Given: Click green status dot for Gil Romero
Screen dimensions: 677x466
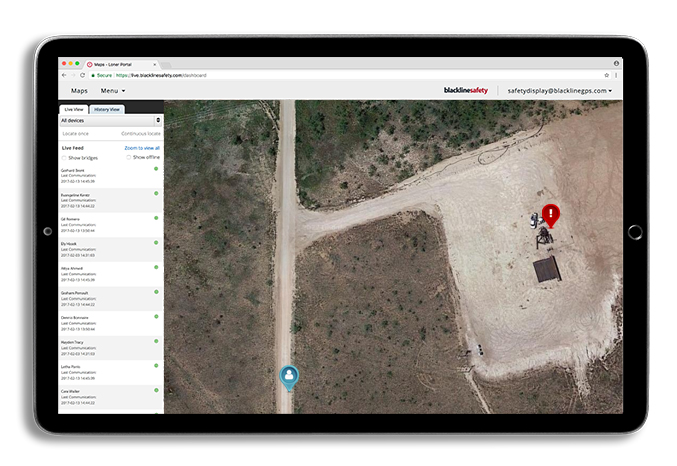Looking at the screenshot, I should 156,217.
